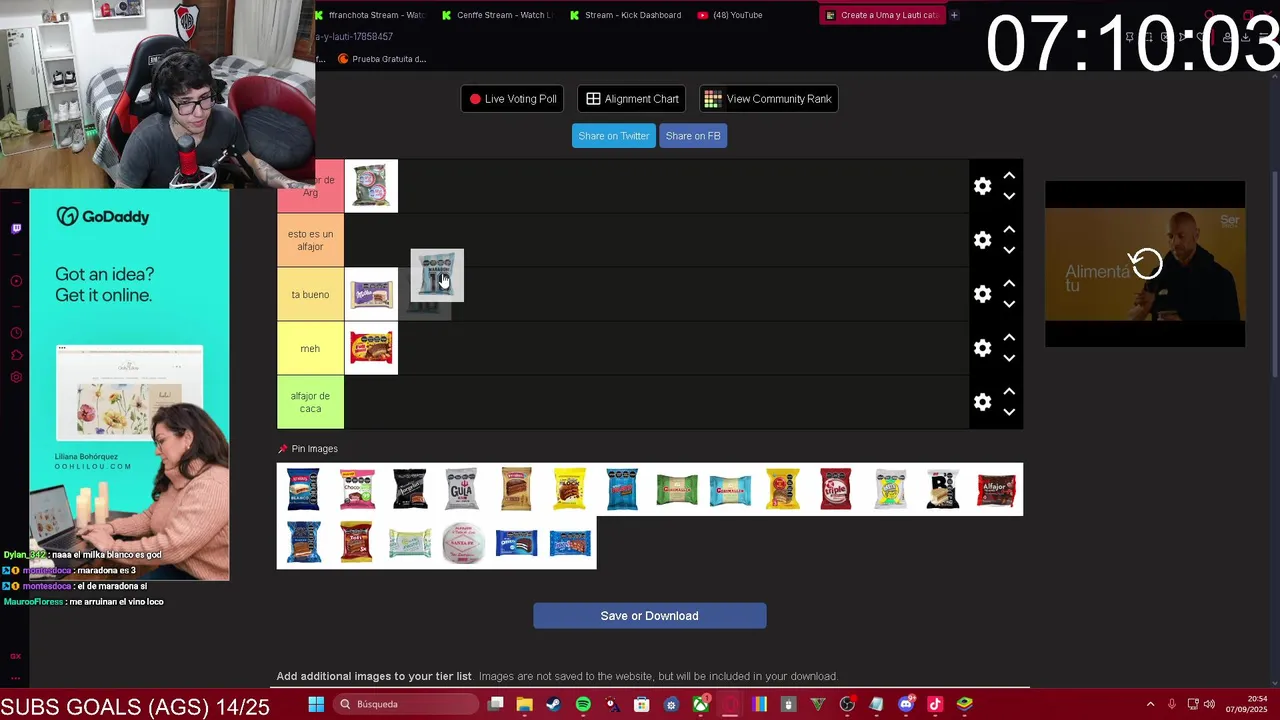The width and height of the screenshot is (1280, 720).
Task: Switch to 'Create a Uma y Lauti' tab
Action: click(882, 15)
